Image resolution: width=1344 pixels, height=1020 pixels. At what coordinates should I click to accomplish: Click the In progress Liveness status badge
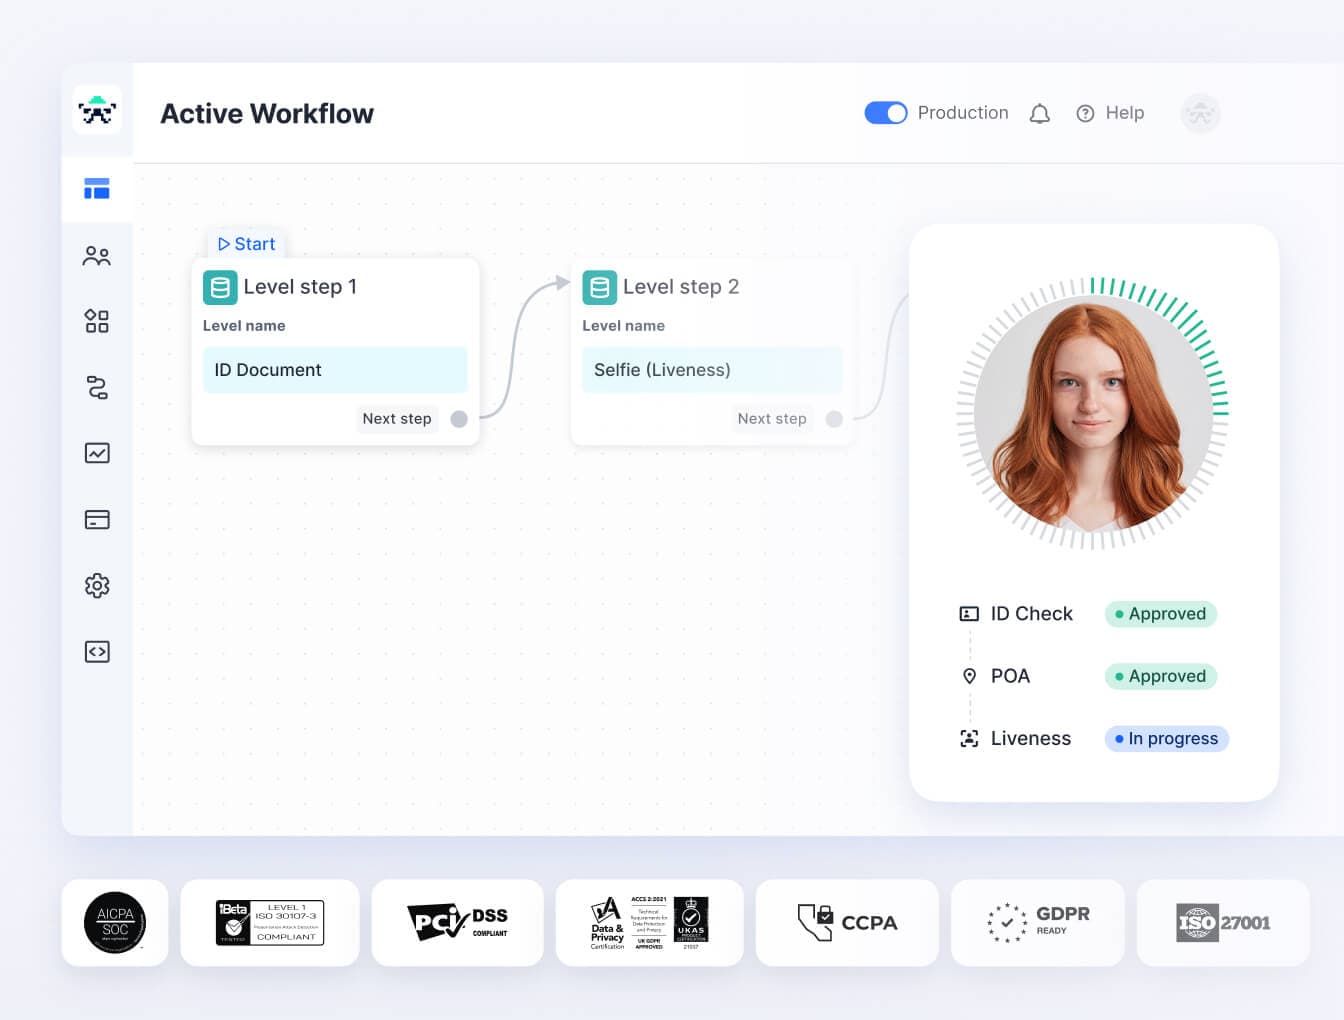(1166, 739)
